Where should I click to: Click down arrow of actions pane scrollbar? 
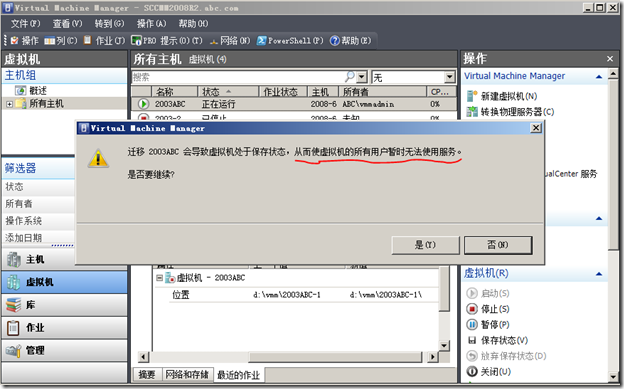(613, 376)
